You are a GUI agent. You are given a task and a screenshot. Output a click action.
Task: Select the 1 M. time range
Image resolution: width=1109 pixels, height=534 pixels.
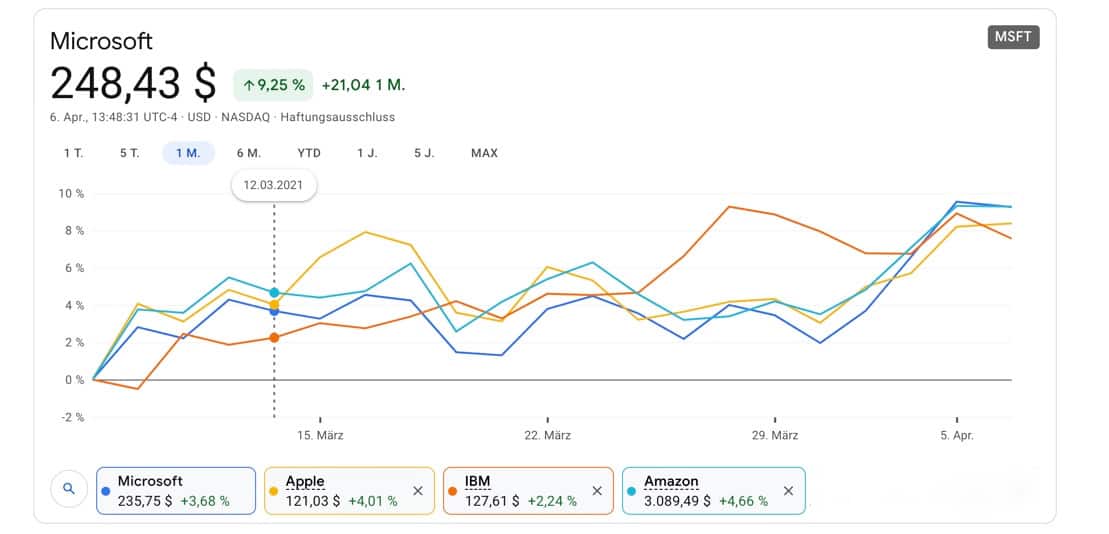pos(188,153)
